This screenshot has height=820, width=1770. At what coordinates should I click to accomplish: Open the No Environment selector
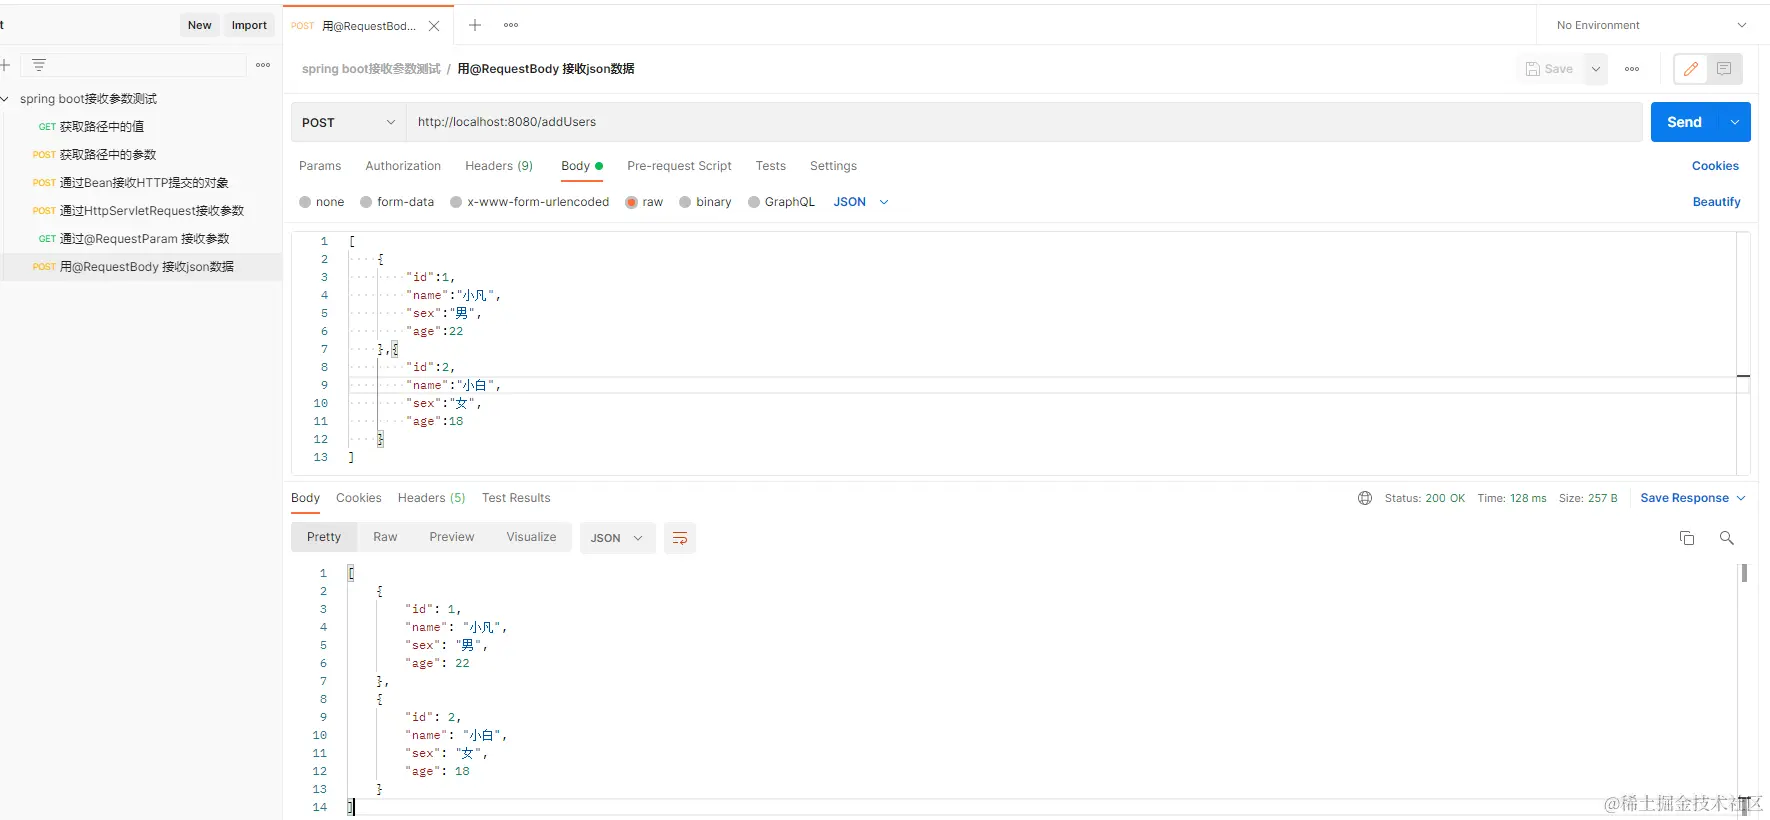point(1651,25)
